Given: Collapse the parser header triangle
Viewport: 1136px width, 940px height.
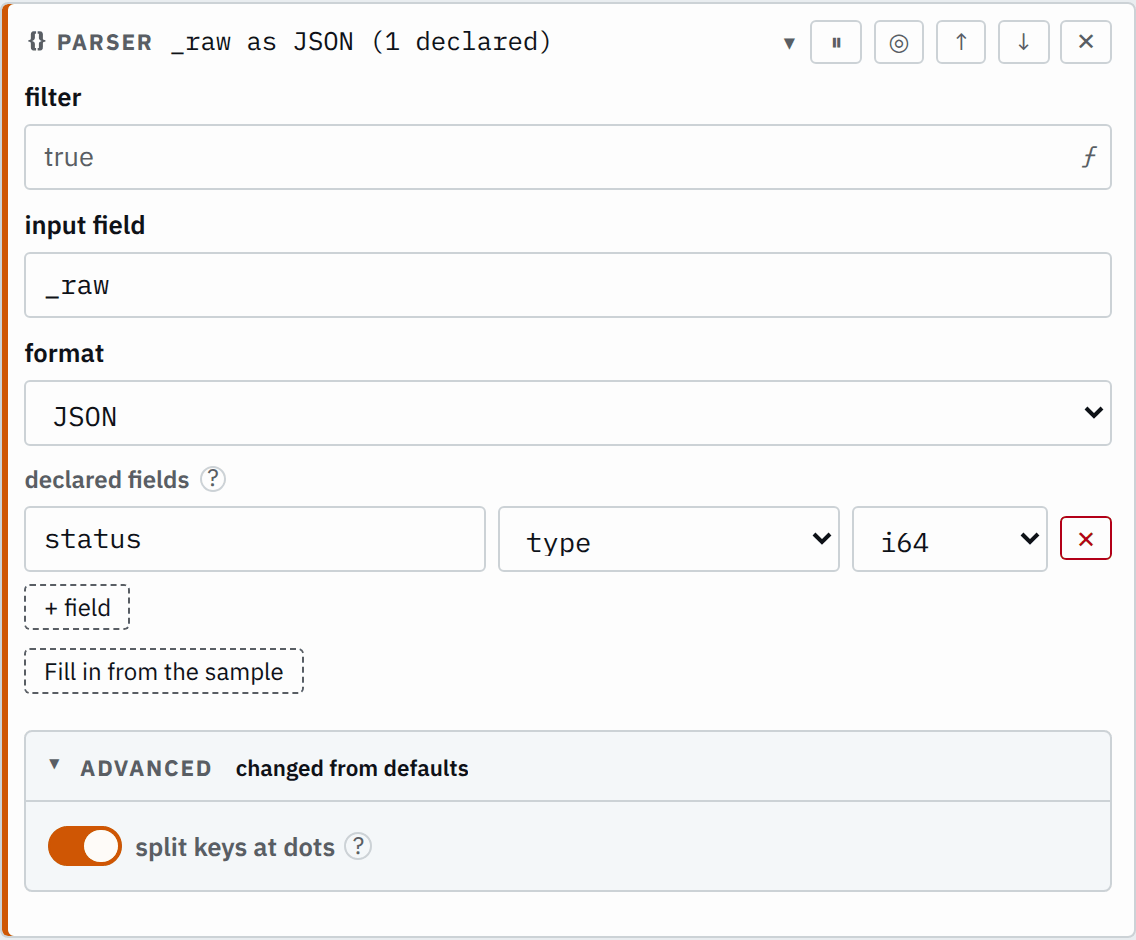Looking at the screenshot, I should point(789,43).
